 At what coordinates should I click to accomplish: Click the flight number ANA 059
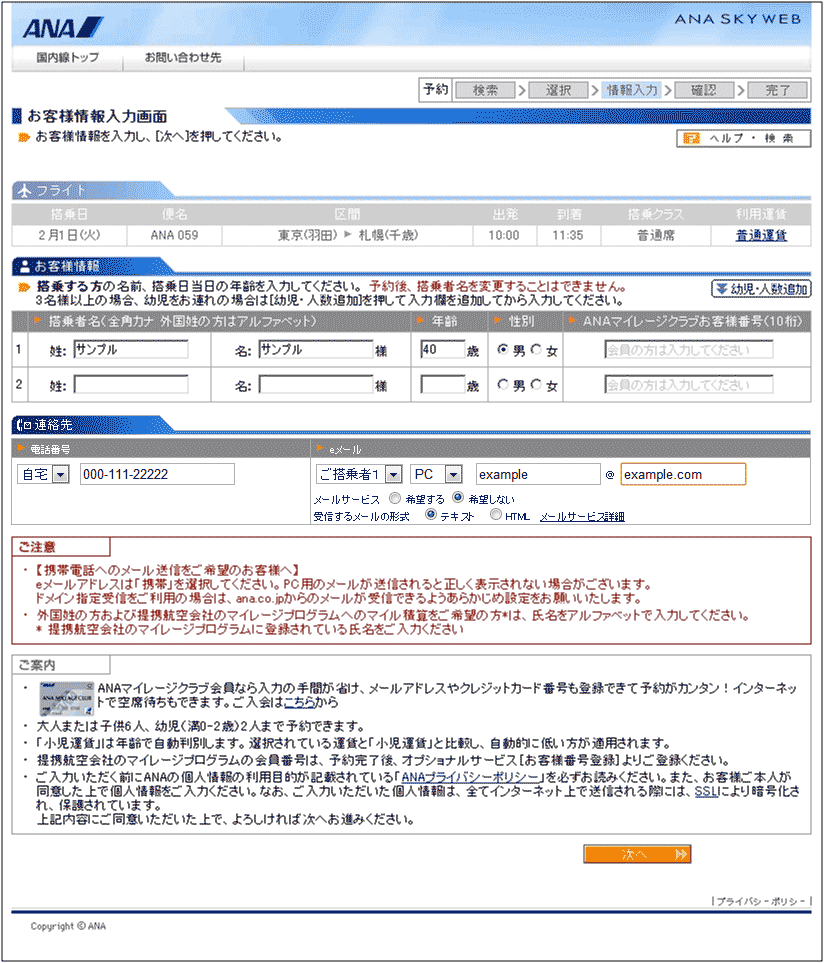tap(174, 235)
